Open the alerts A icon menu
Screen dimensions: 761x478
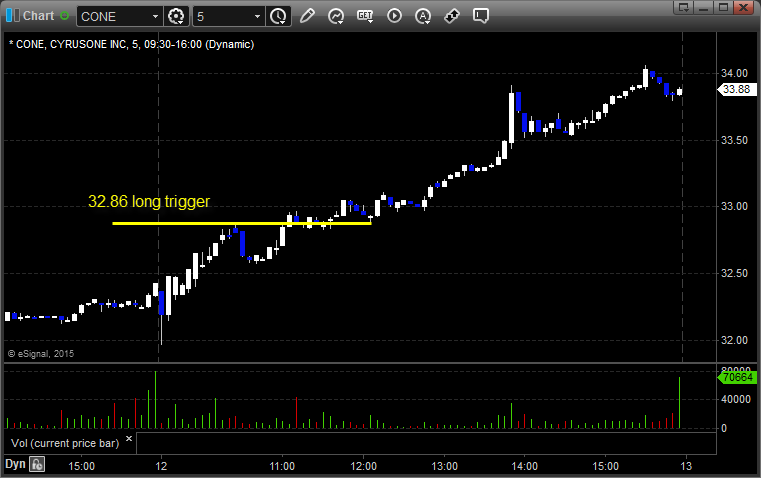click(x=423, y=16)
